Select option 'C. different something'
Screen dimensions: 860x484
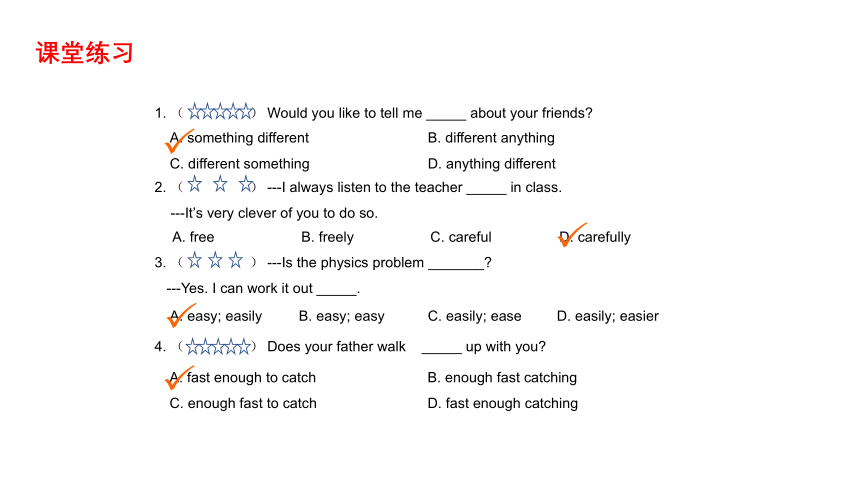240,164
